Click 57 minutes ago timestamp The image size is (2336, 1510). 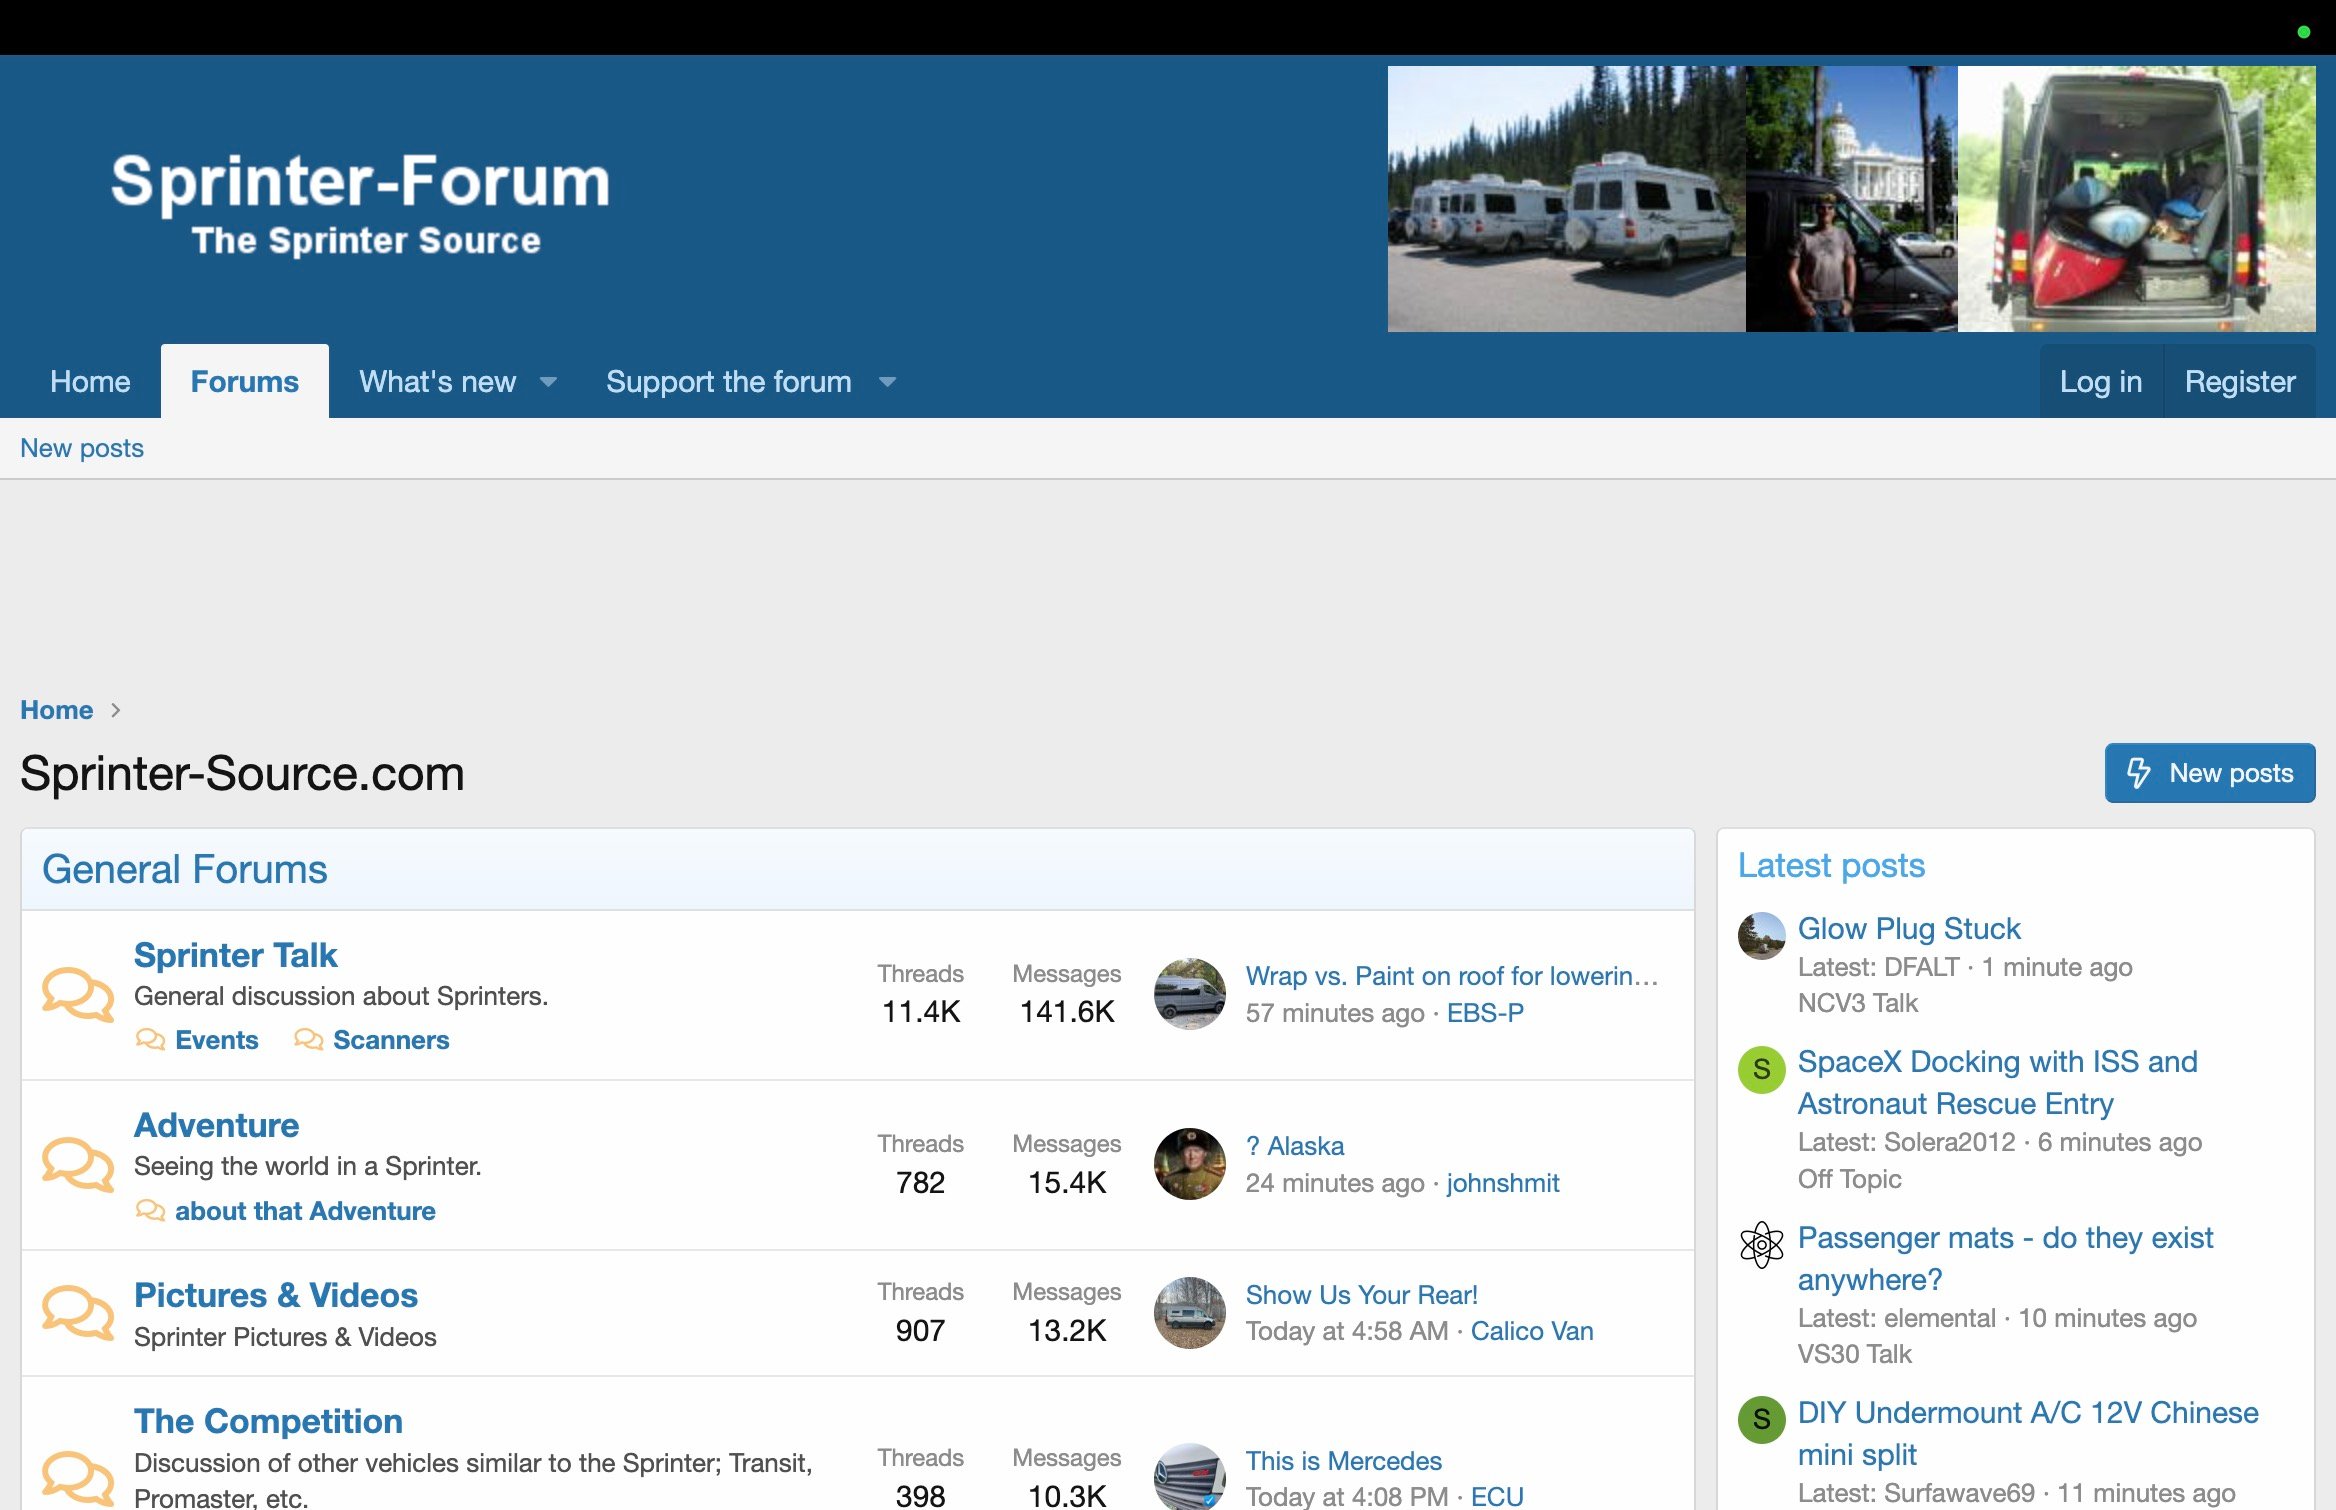click(x=1334, y=1013)
